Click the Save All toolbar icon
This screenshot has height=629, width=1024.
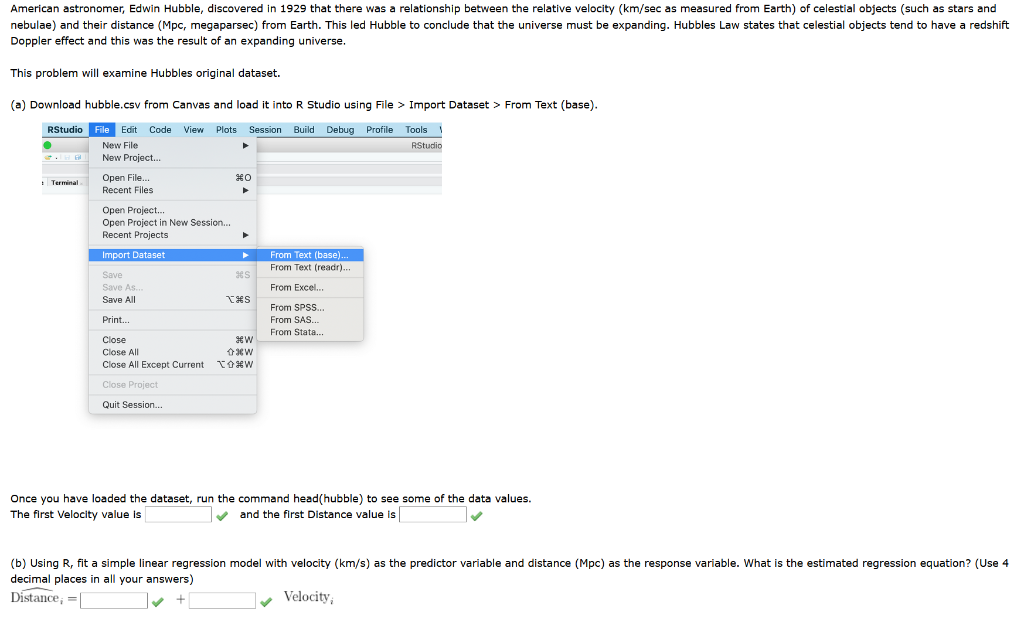click(78, 157)
